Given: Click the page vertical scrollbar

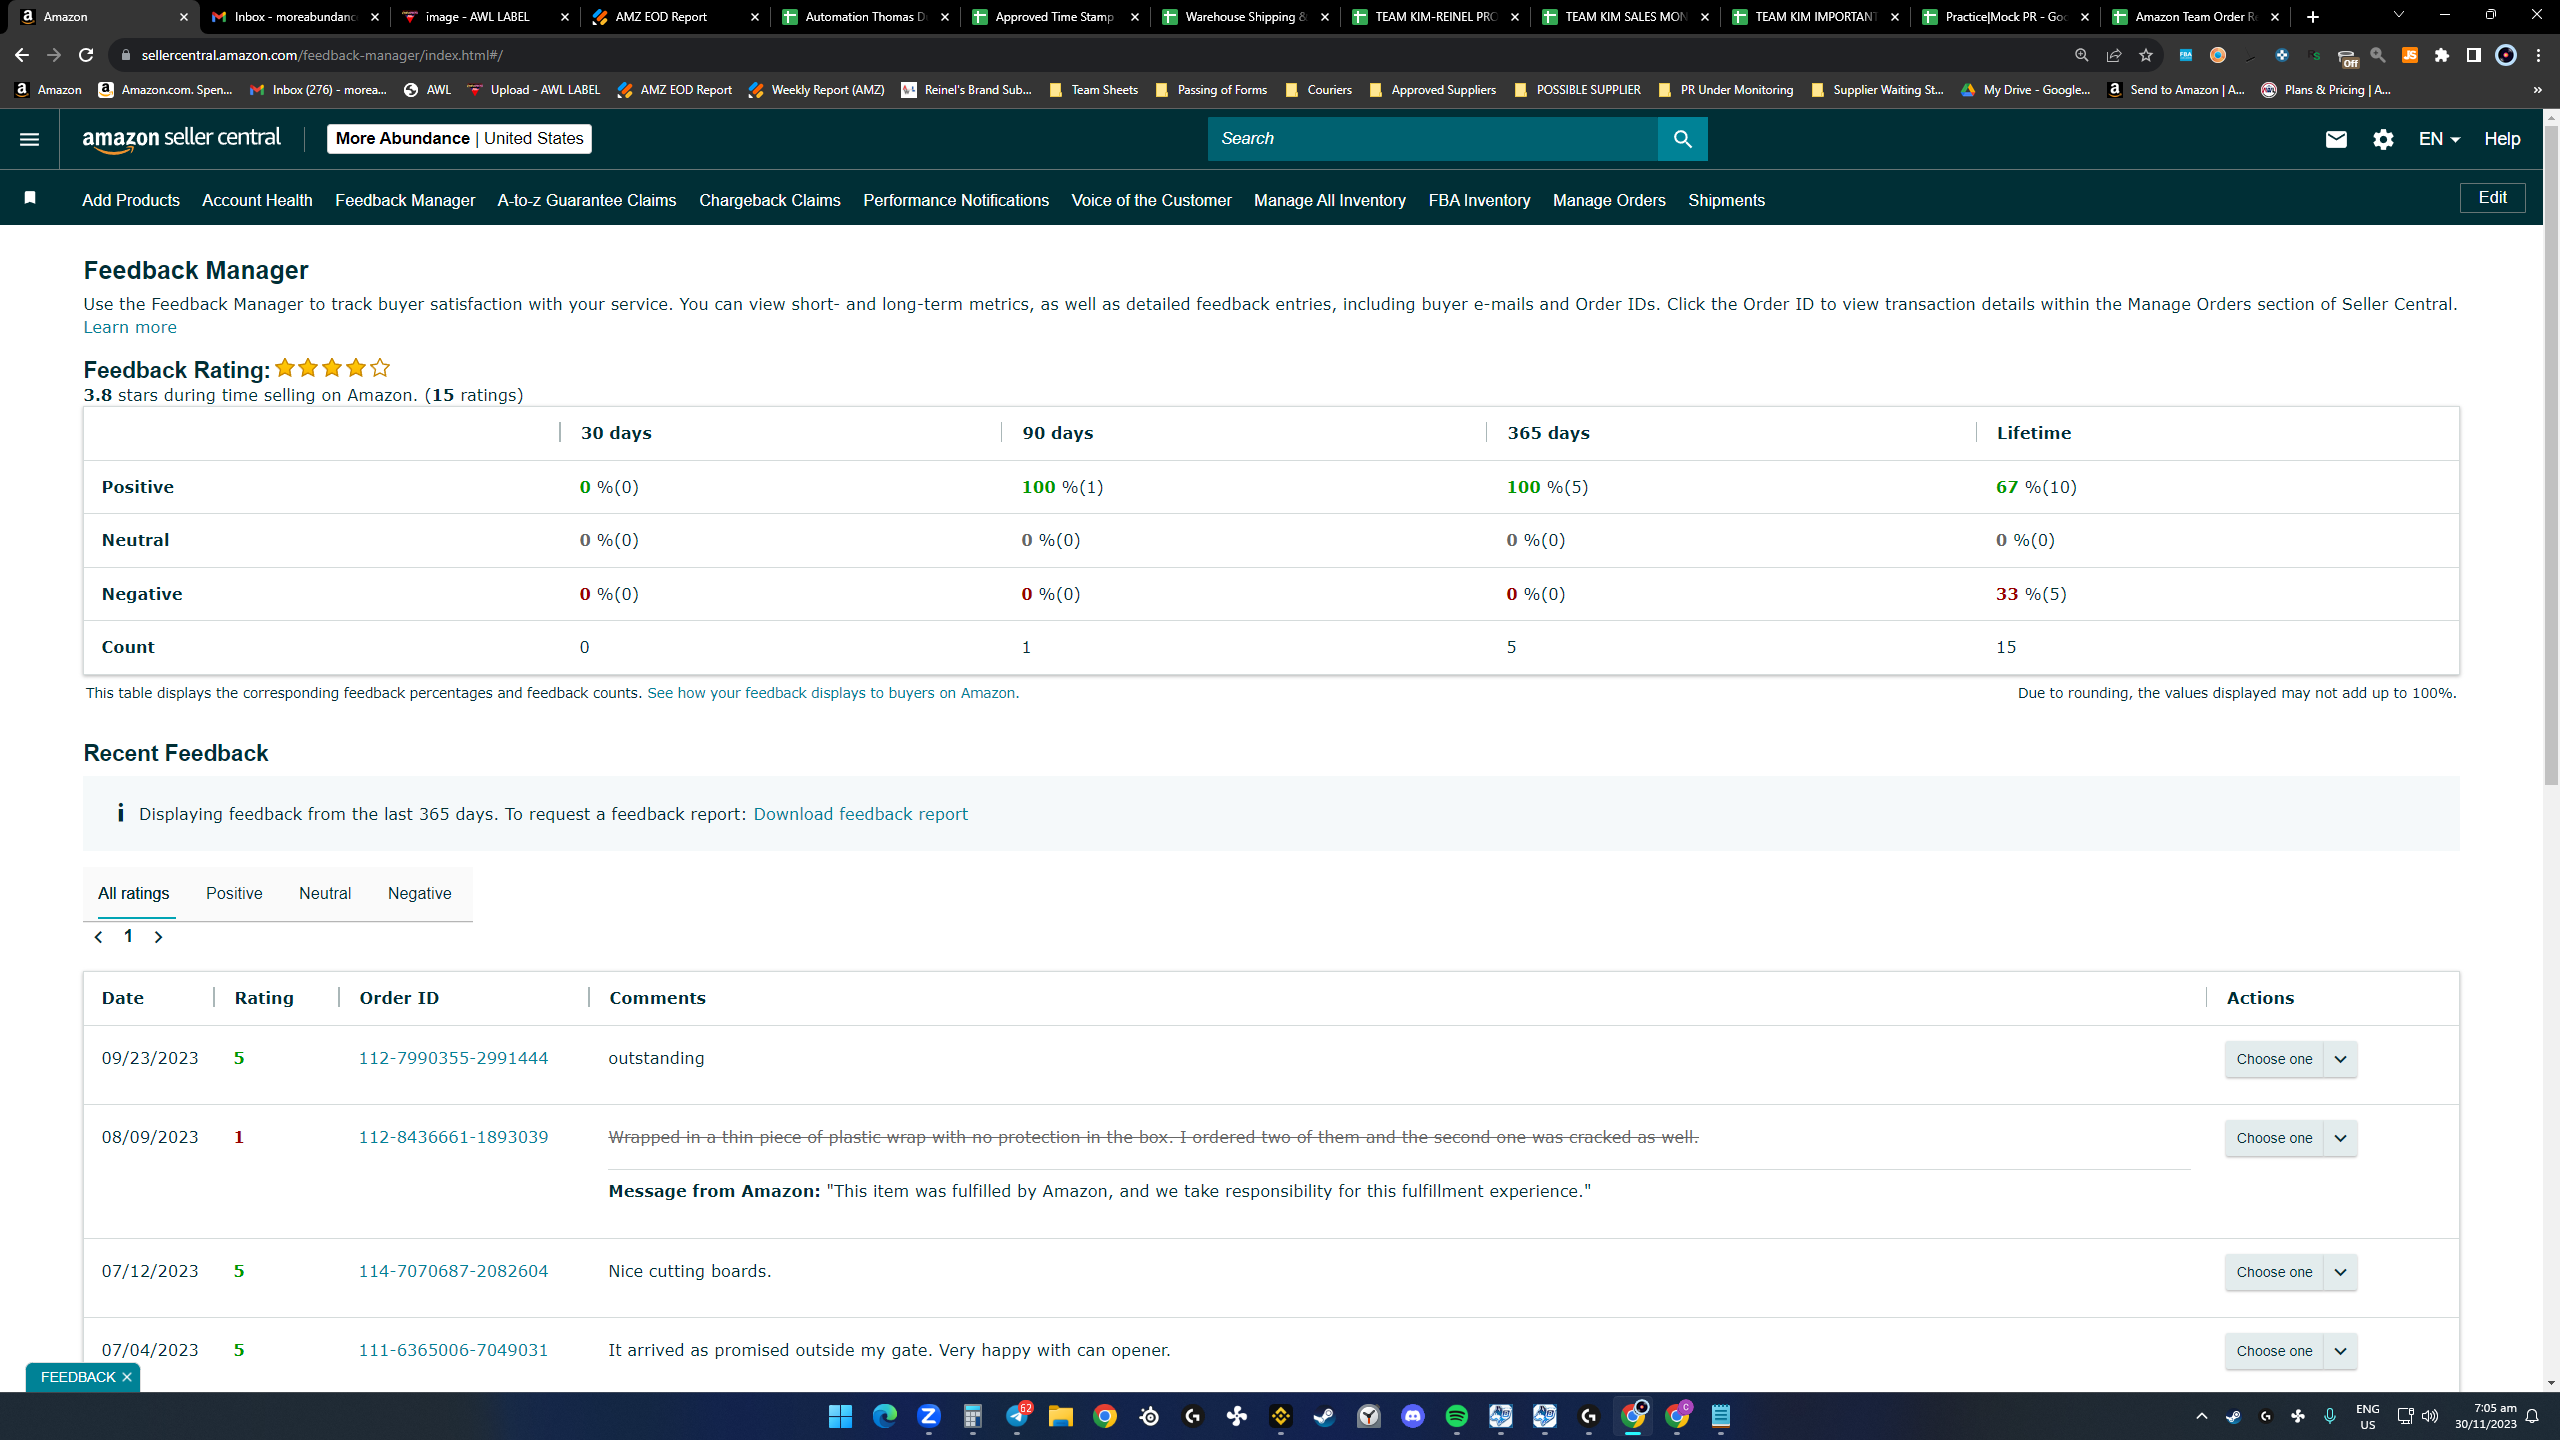Looking at the screenshot, I should pyautogui.click(x=2551, y=455).
